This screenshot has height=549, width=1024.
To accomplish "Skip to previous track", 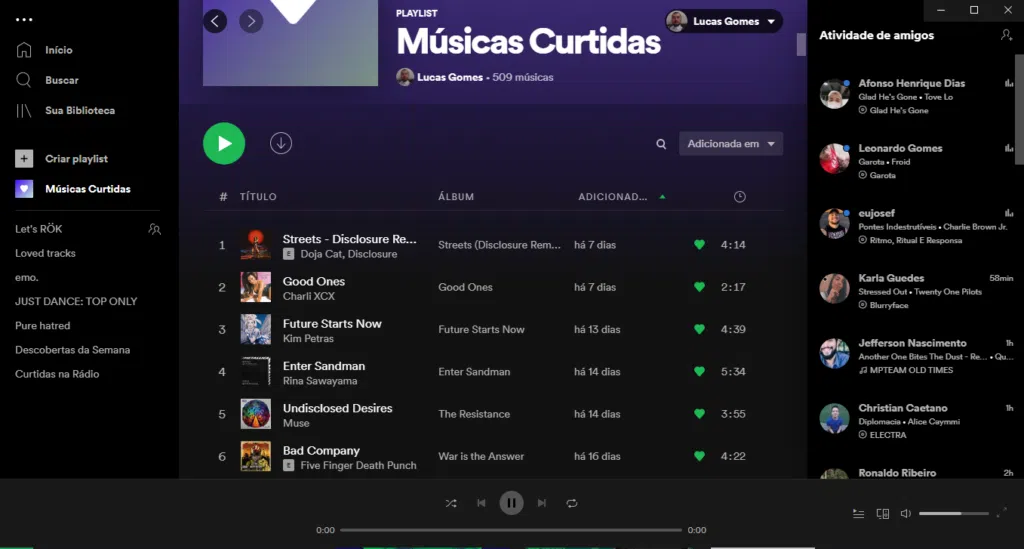I will click(481, 503).
